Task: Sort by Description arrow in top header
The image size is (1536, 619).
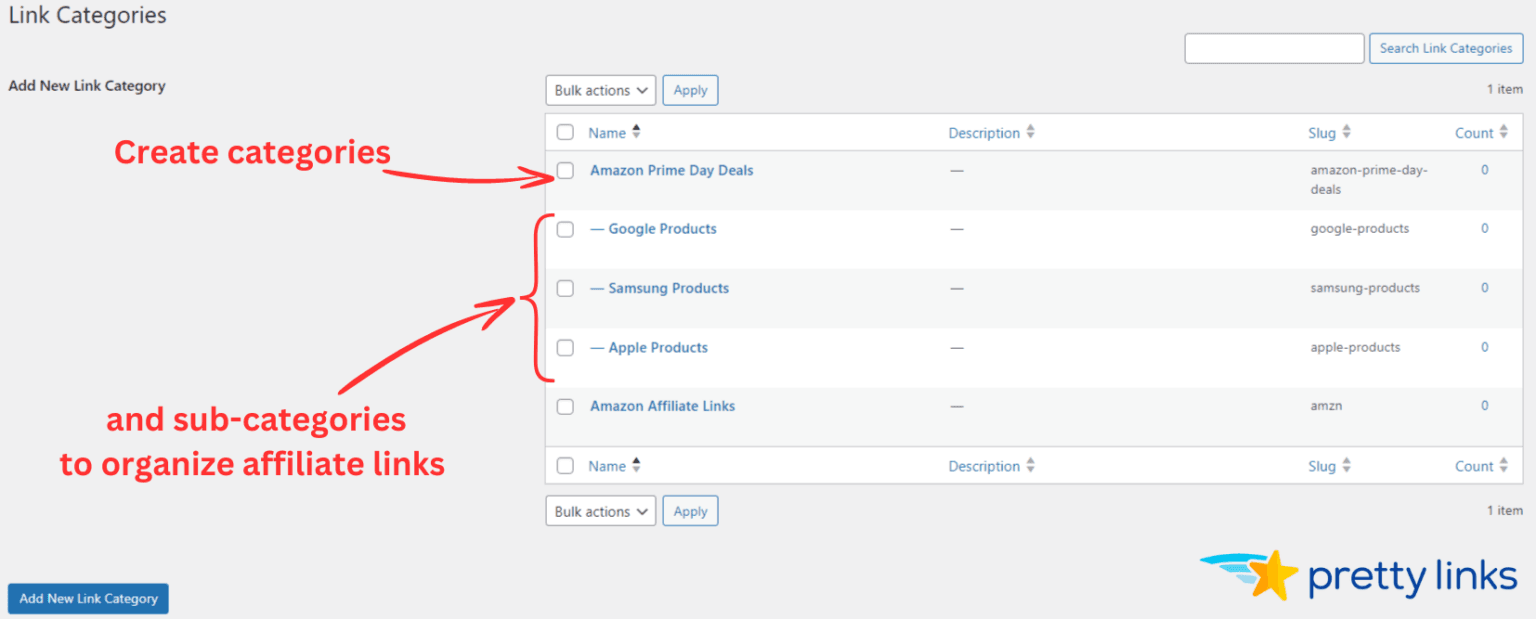Action: pyautogui.click(x=1030, y=132)
